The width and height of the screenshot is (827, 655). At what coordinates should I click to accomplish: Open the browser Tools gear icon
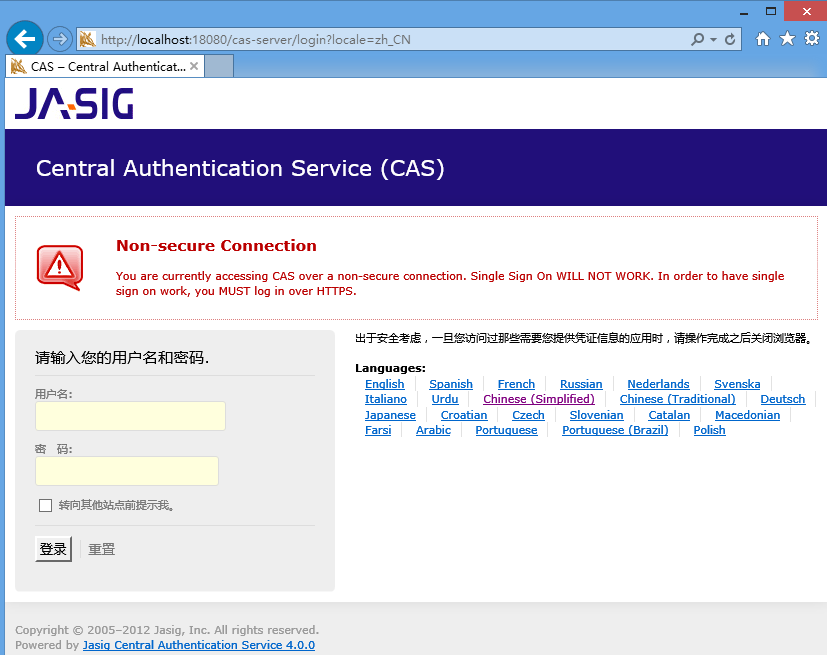pos(812,38)
